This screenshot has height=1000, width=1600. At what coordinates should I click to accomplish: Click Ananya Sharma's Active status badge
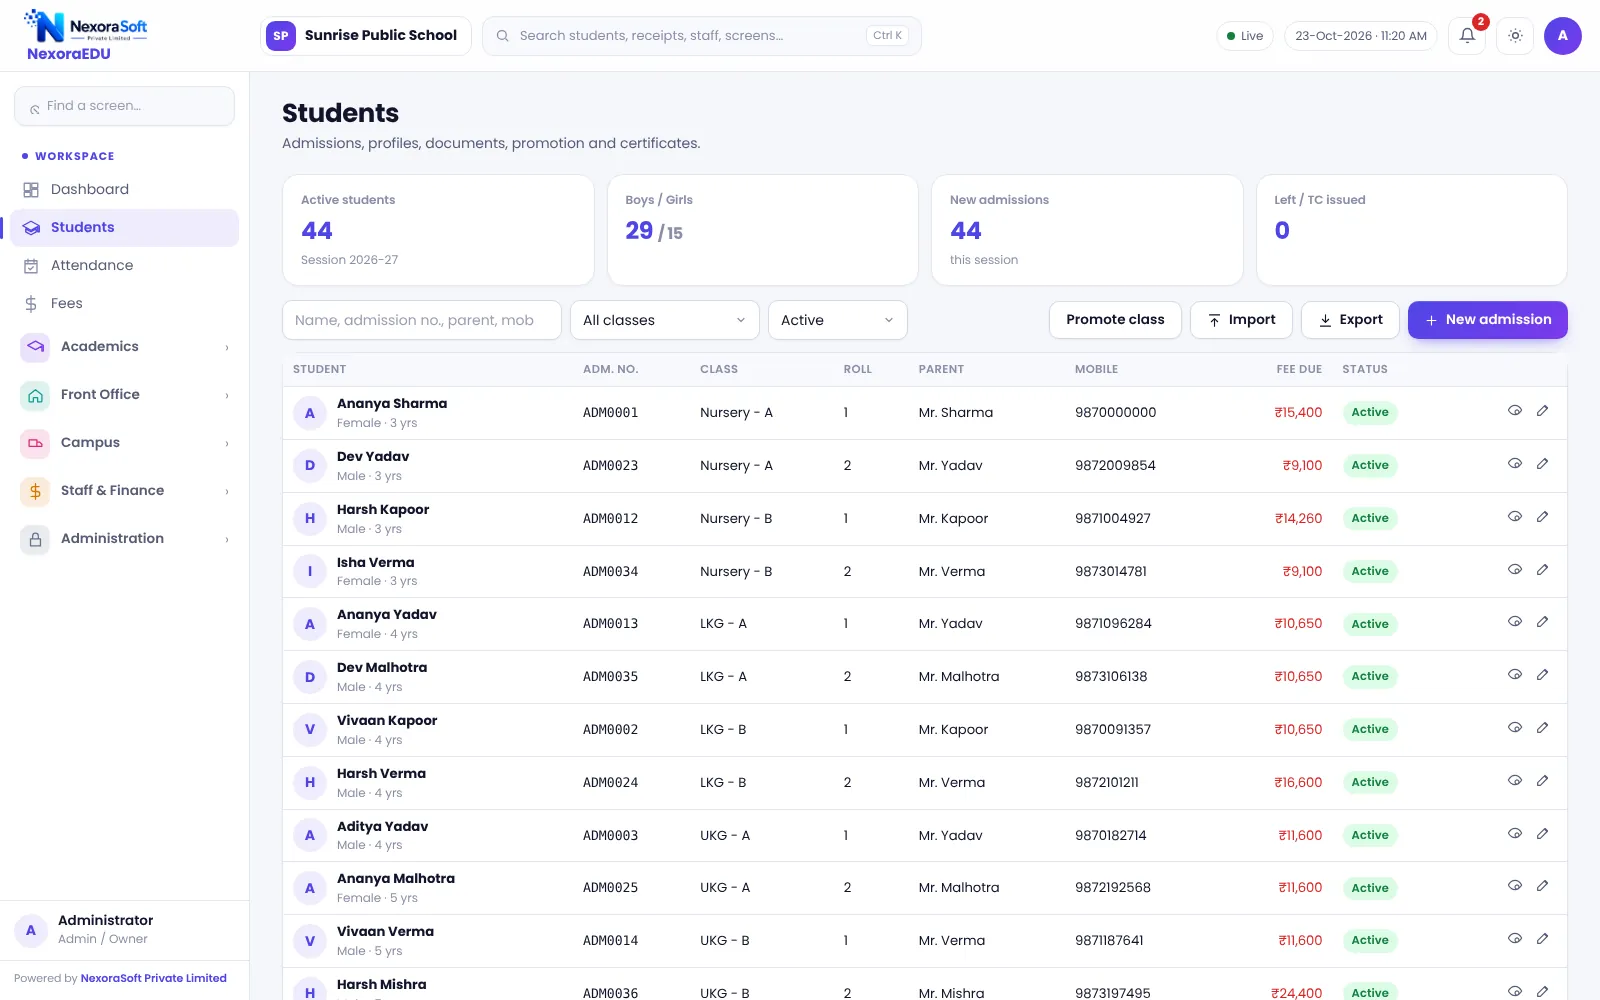point(1370,413)
